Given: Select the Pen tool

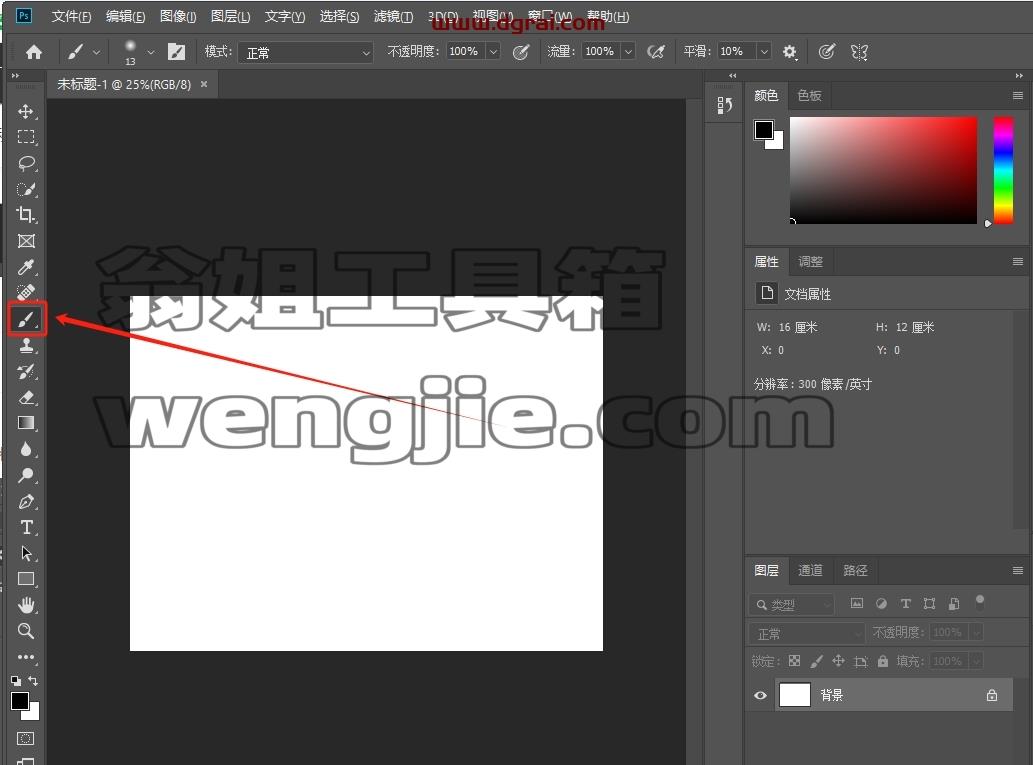Looking at the screenshot, I should 26,501.
